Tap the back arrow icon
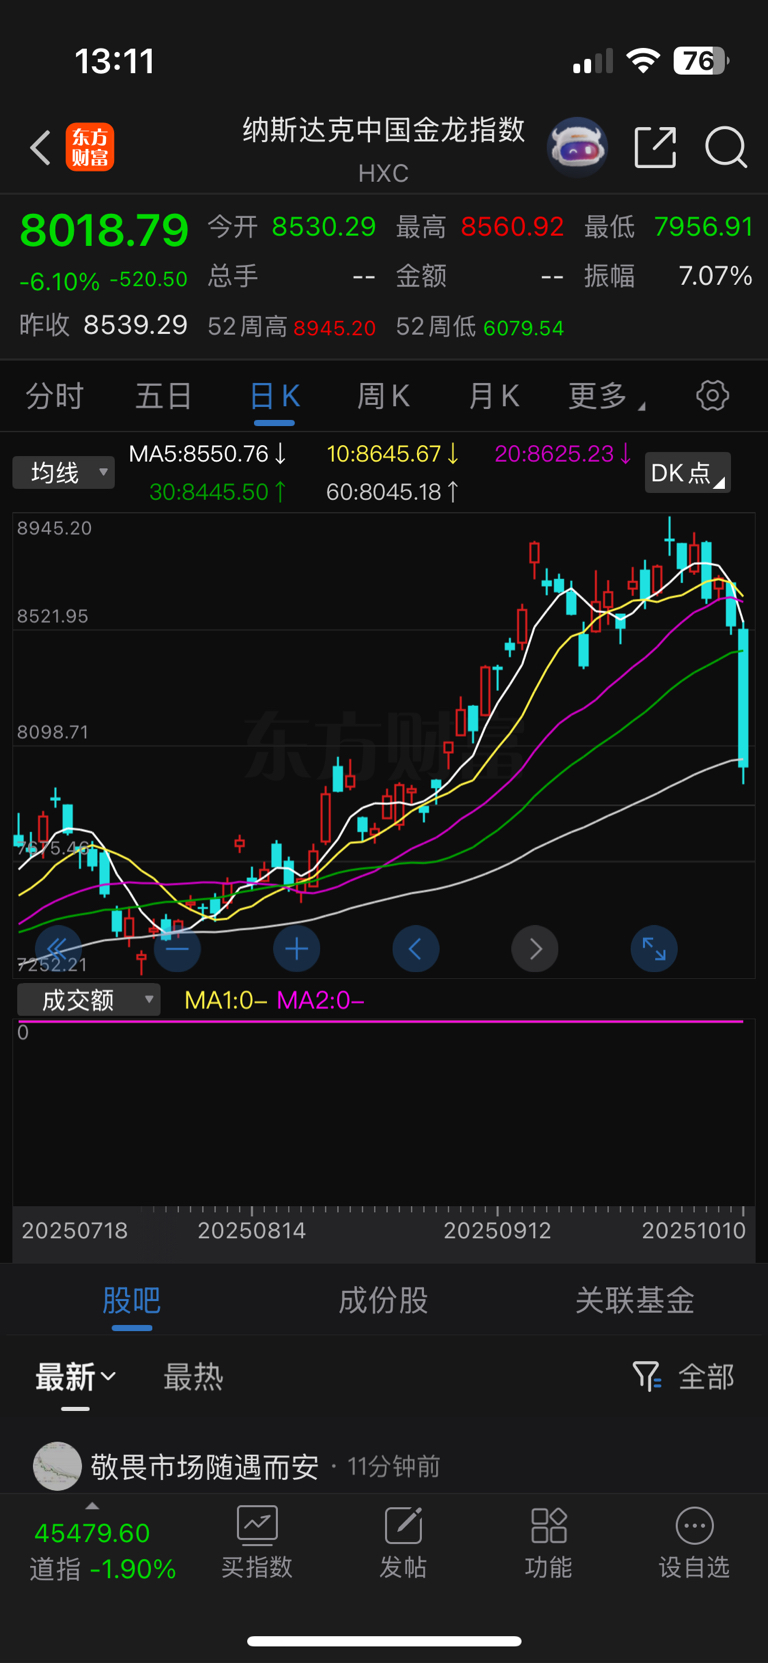The width and height of the screenshot is (768, 1663). tap(40, 148)
